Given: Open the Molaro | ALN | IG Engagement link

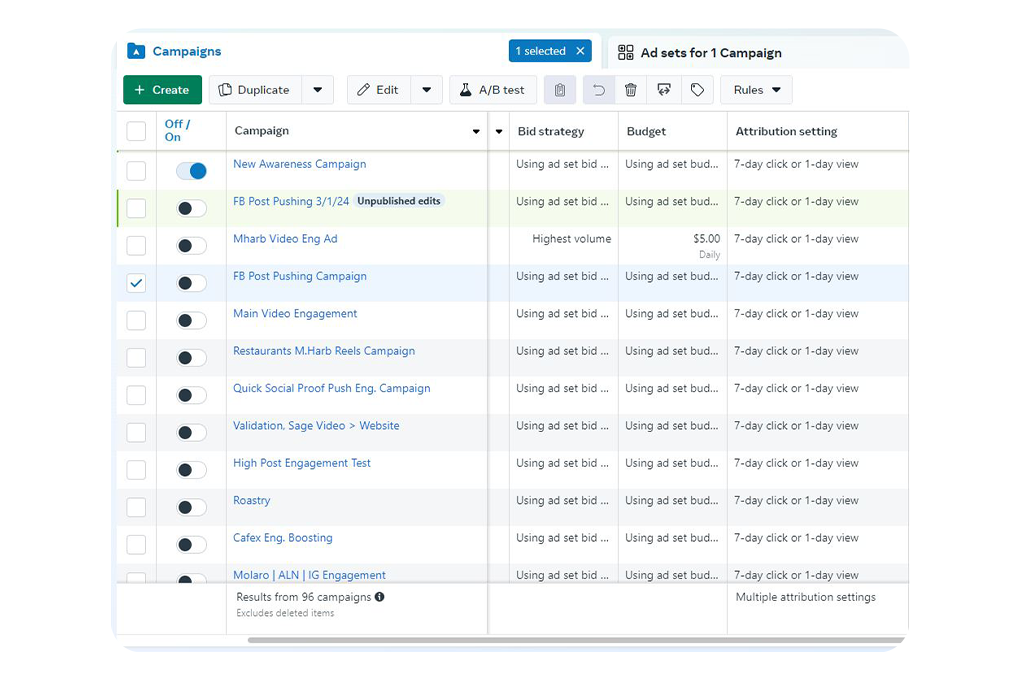Looking at the screenshot, I should (x=310, y=575).
